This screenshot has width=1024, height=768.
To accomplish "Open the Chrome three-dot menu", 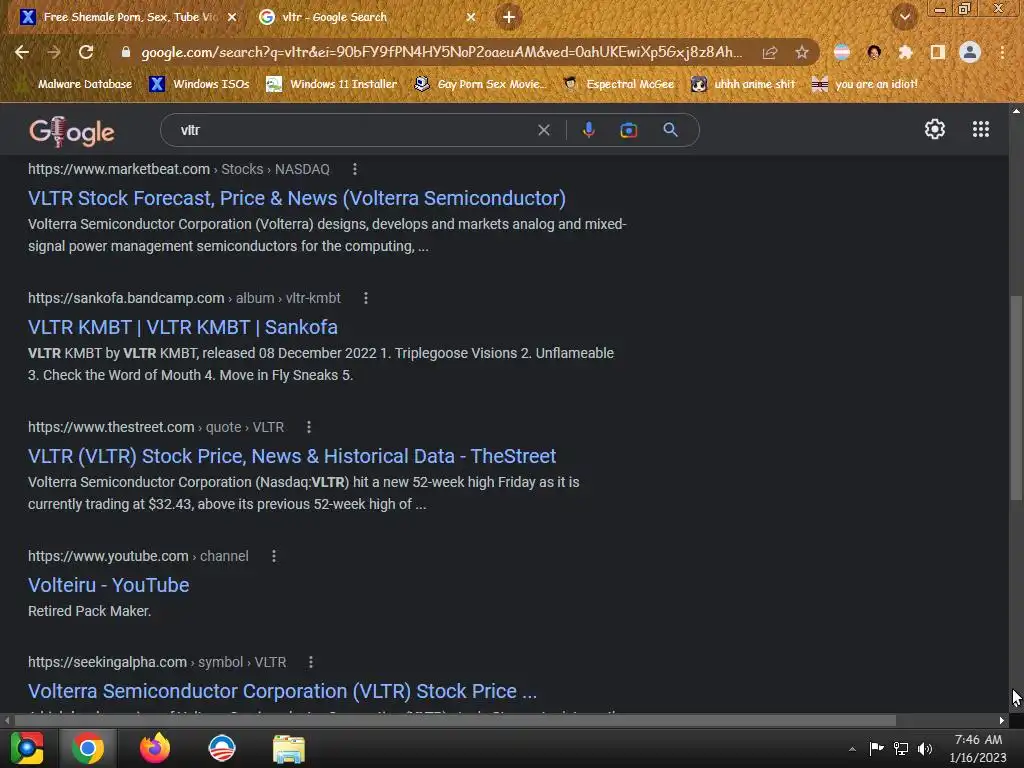I will coord(1002,52).
